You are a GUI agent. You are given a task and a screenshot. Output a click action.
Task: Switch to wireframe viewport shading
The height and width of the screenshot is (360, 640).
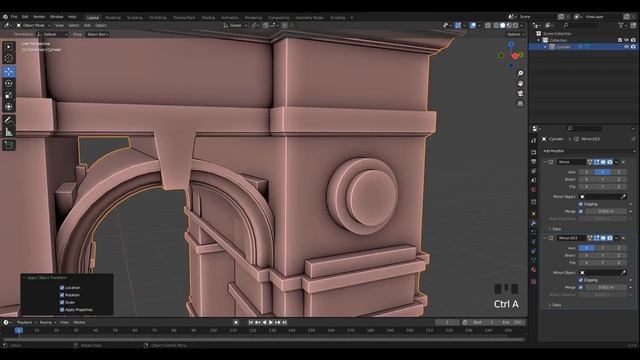pyautogui.click(x=496, y=25)
